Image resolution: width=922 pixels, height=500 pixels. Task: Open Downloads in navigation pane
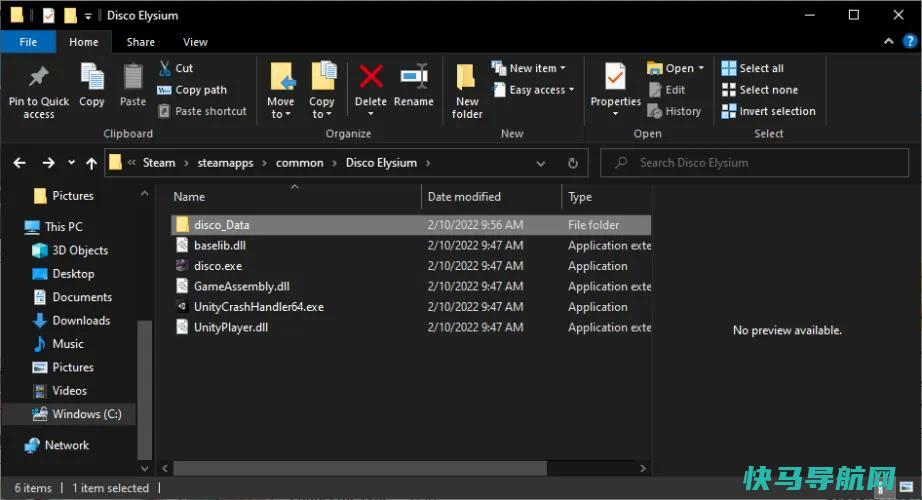(x=72, y=321)
